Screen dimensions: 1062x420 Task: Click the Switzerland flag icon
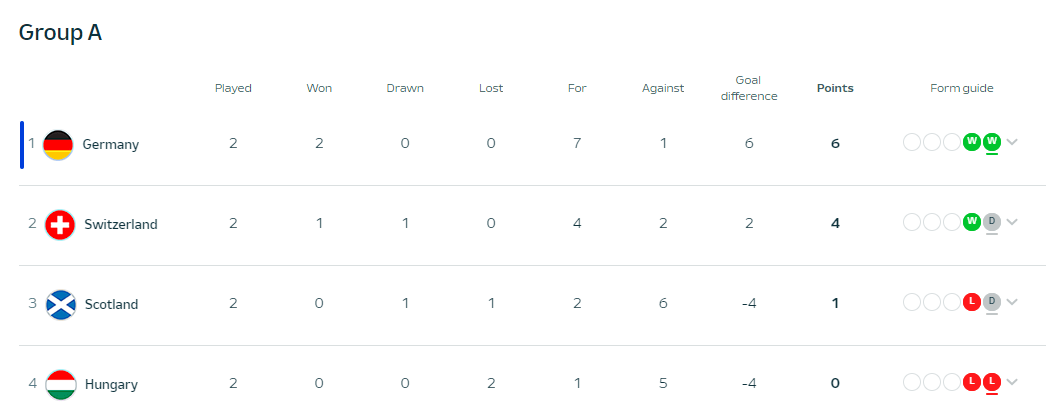click(x=60, y=225)
